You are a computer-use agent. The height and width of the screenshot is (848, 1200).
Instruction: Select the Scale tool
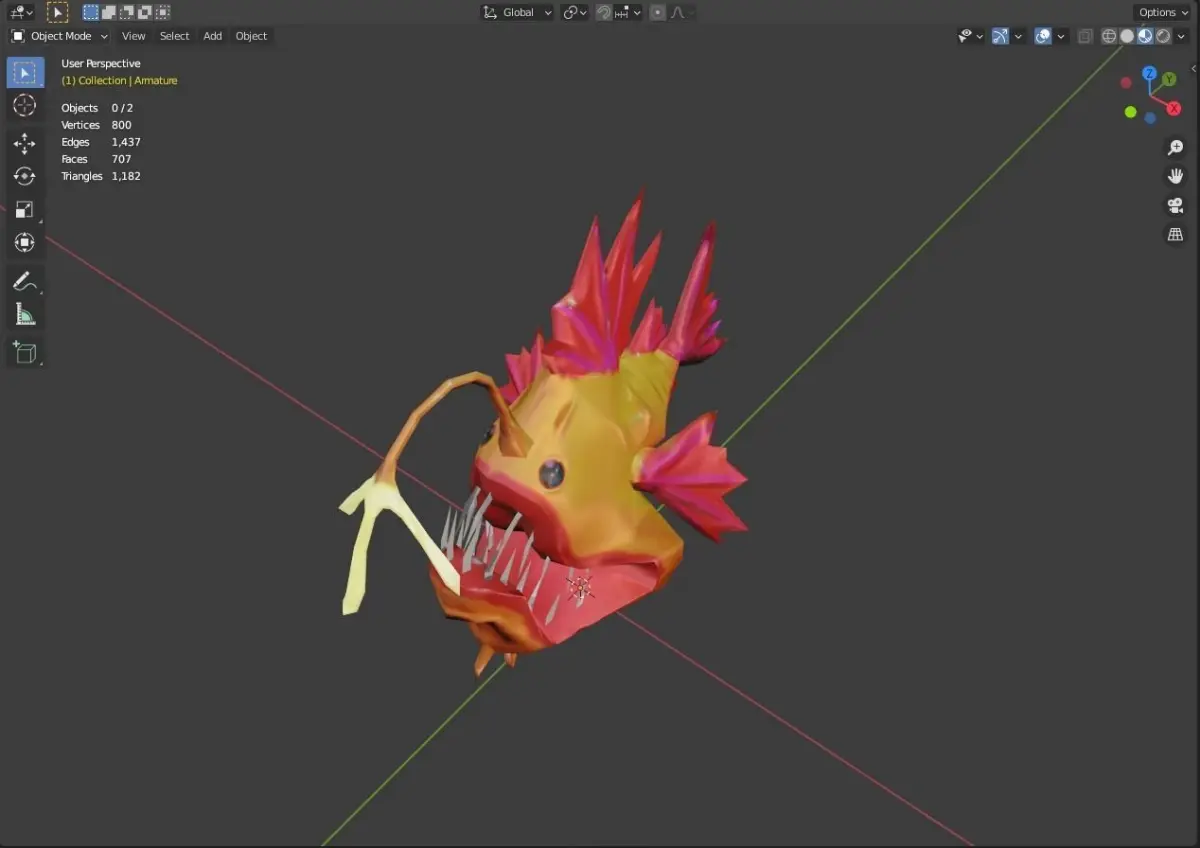click(x=25, y=209)
